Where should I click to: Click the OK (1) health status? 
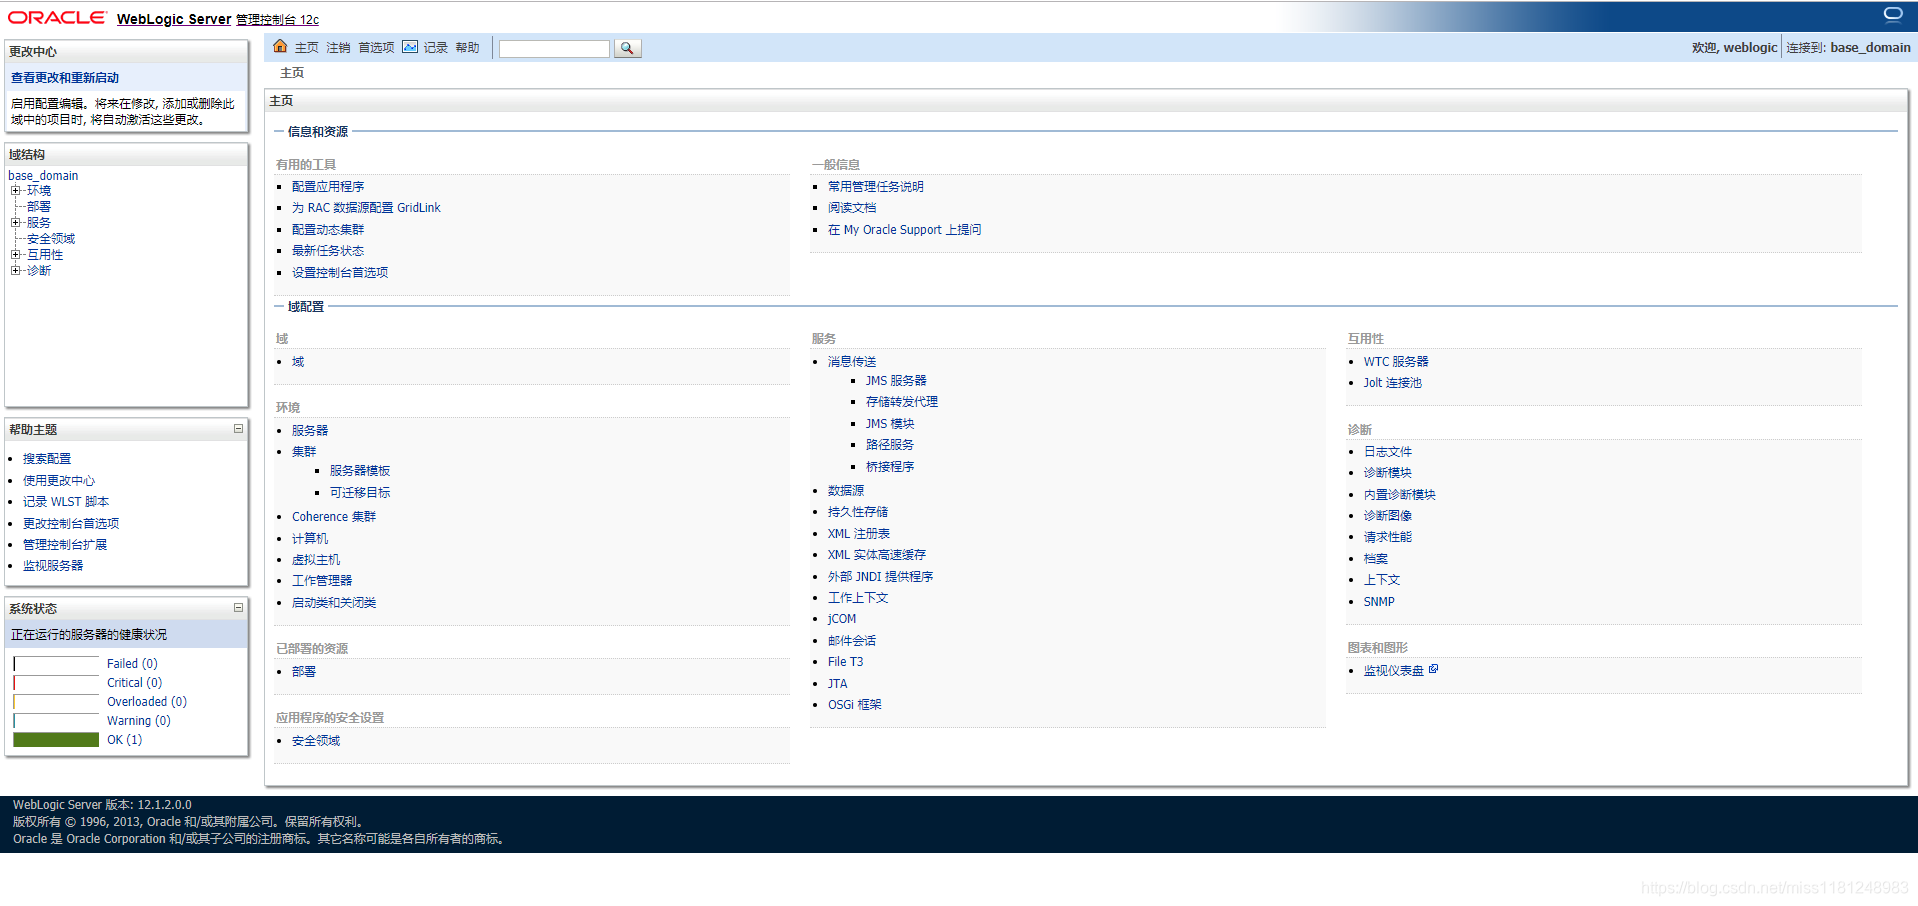pos(124,740)
